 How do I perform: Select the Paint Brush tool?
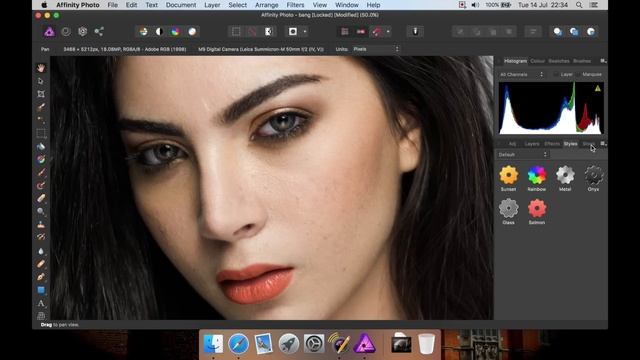click(x=41, y=172)
